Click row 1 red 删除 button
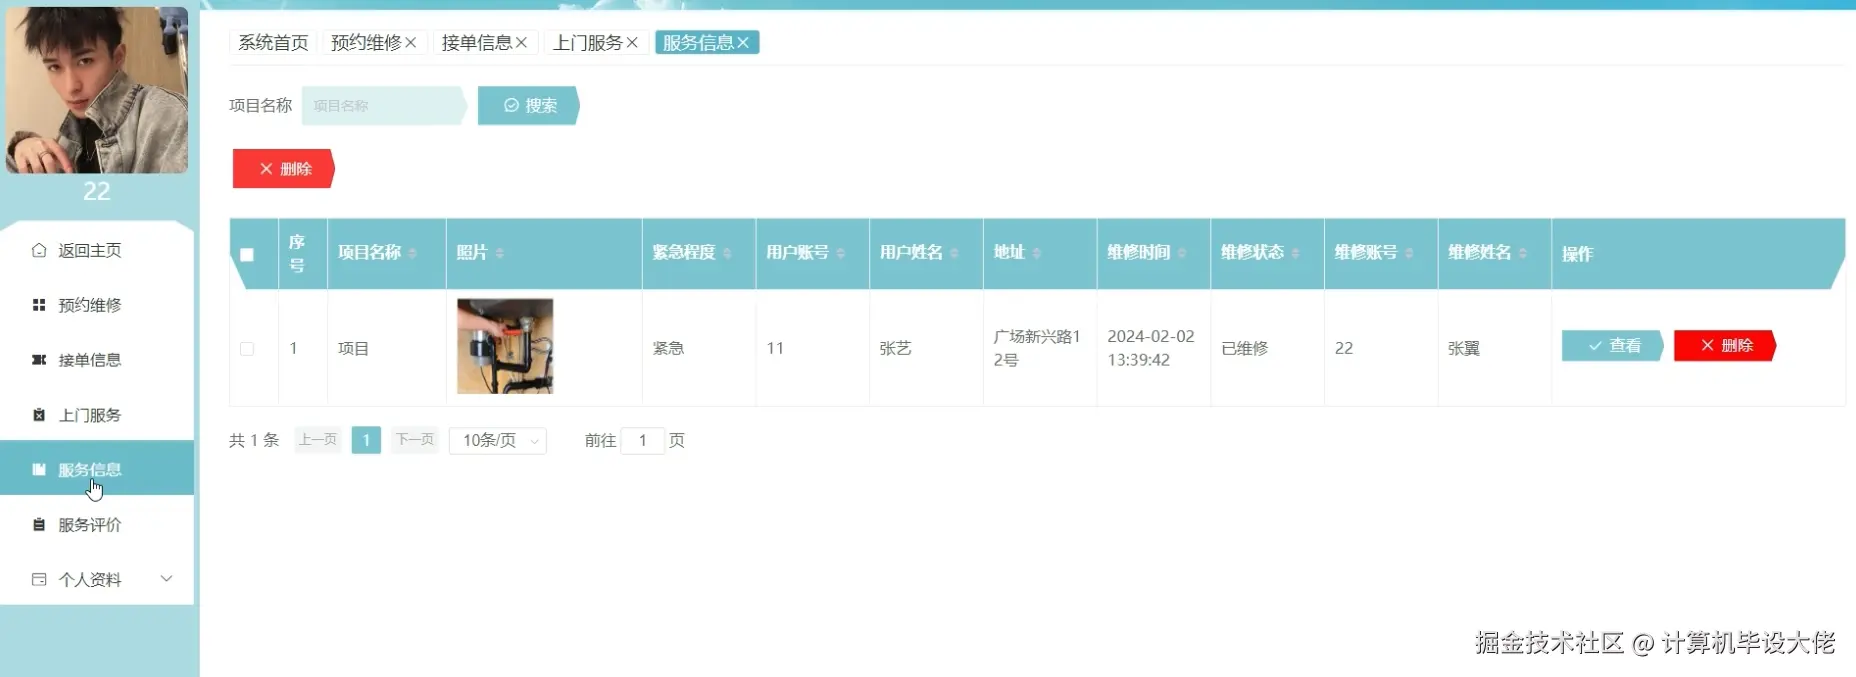The width and height of the screenshot is (1856, 677). [1725, 345]
